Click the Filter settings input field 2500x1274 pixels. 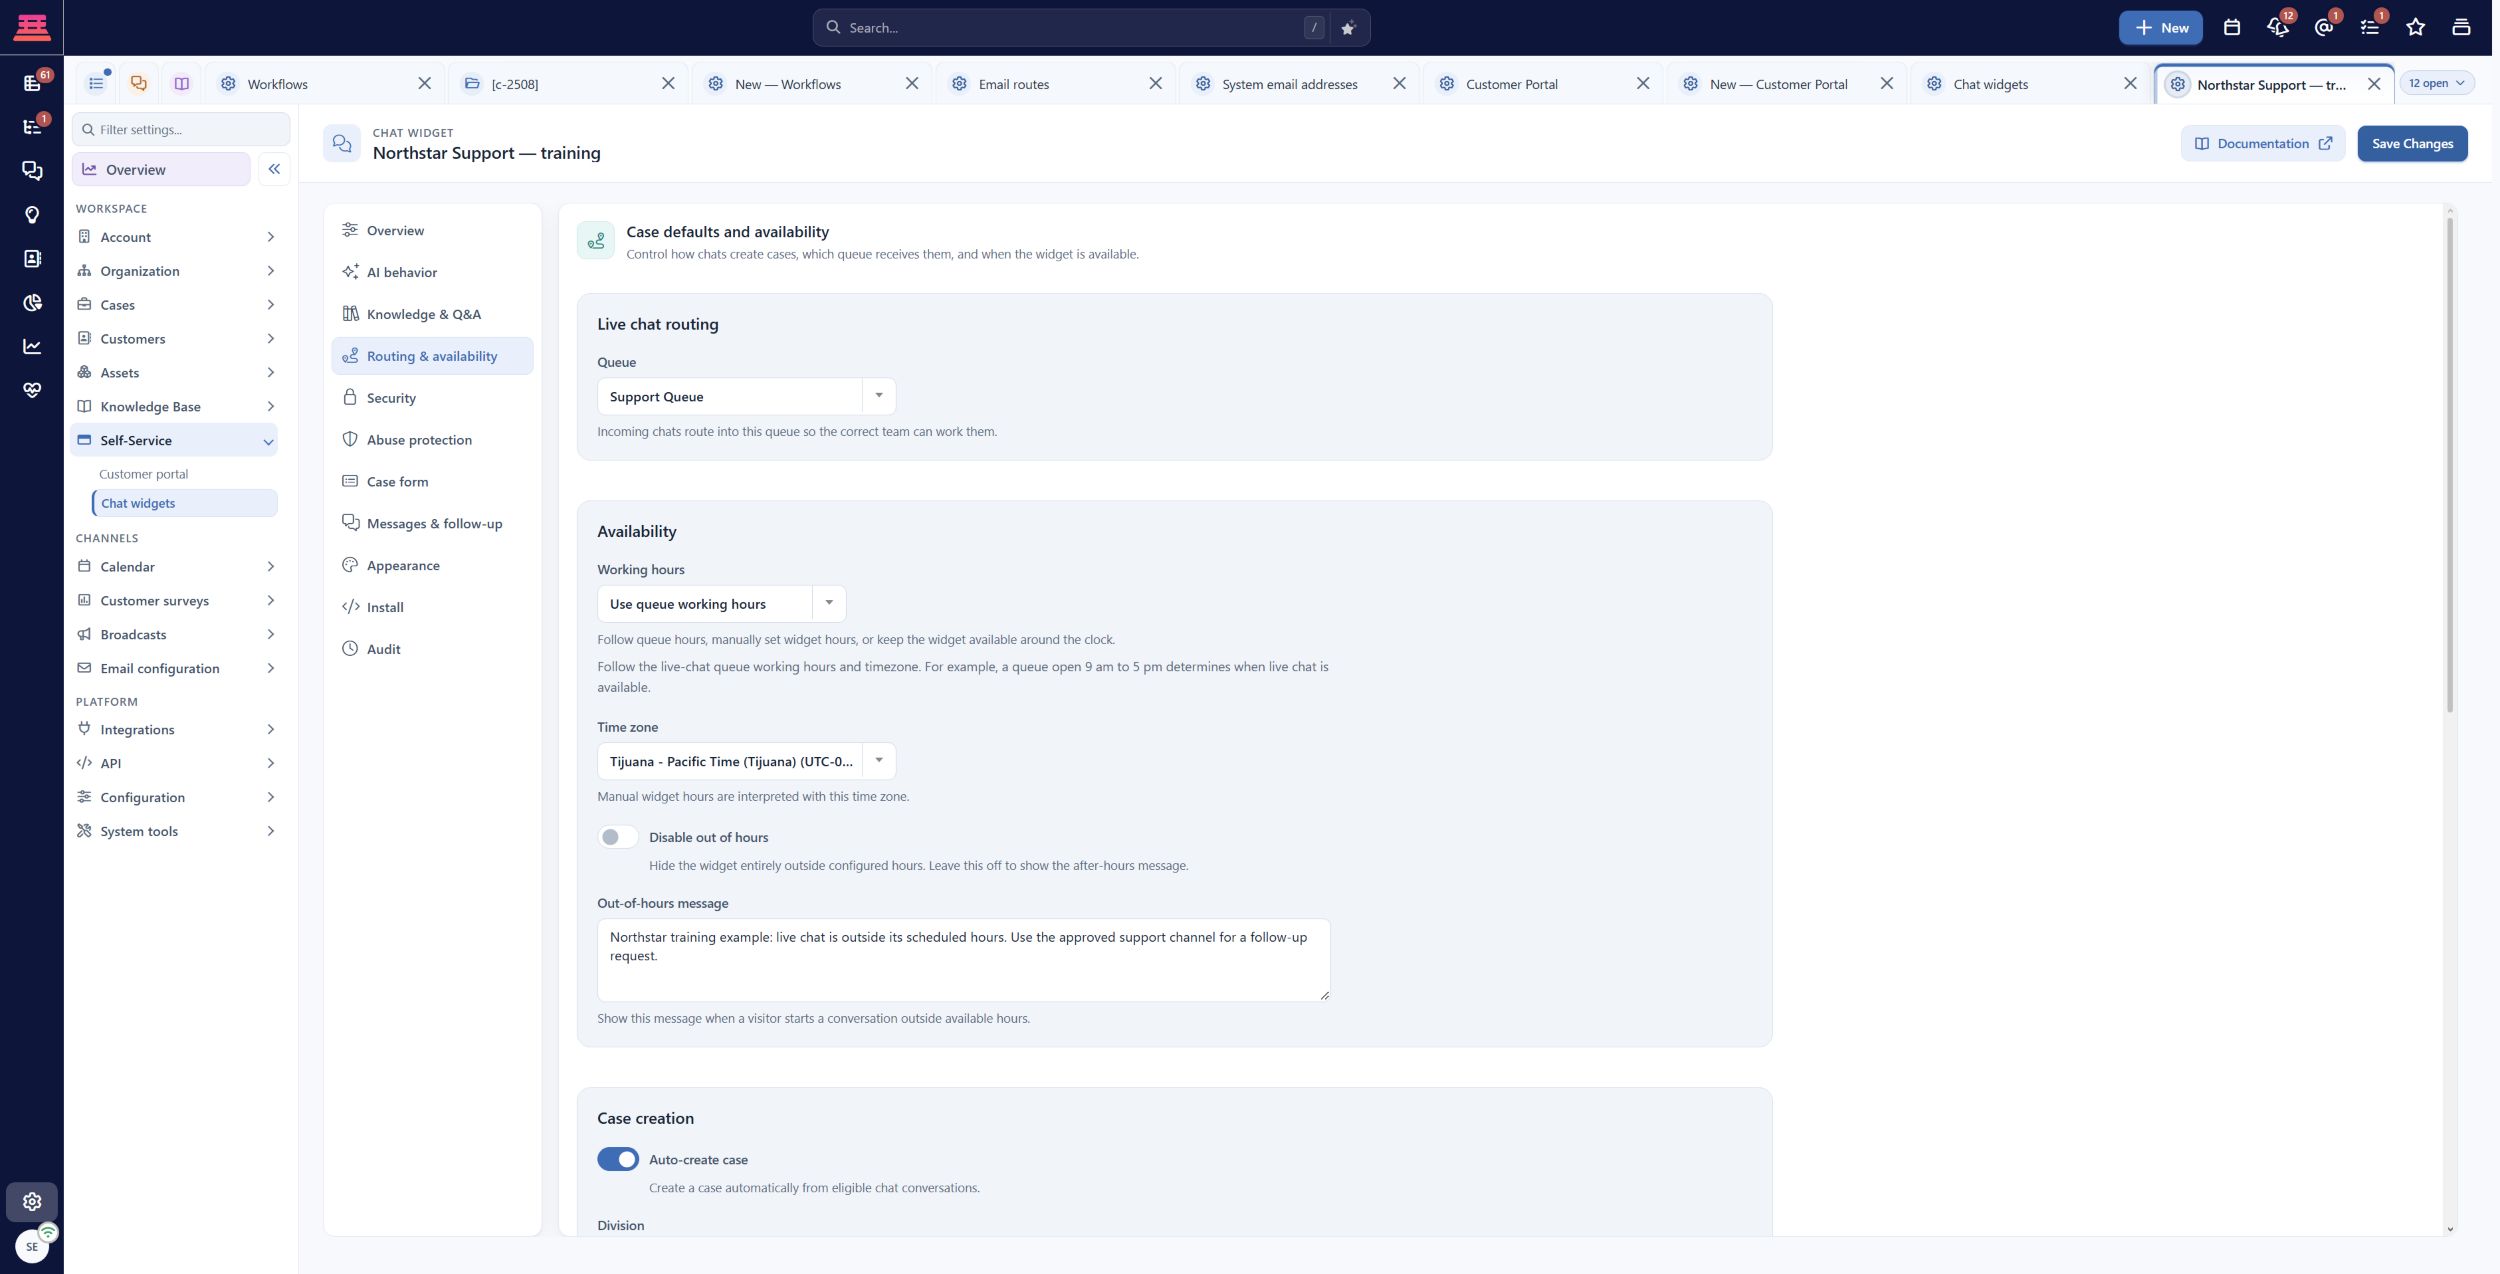point(181,129)
